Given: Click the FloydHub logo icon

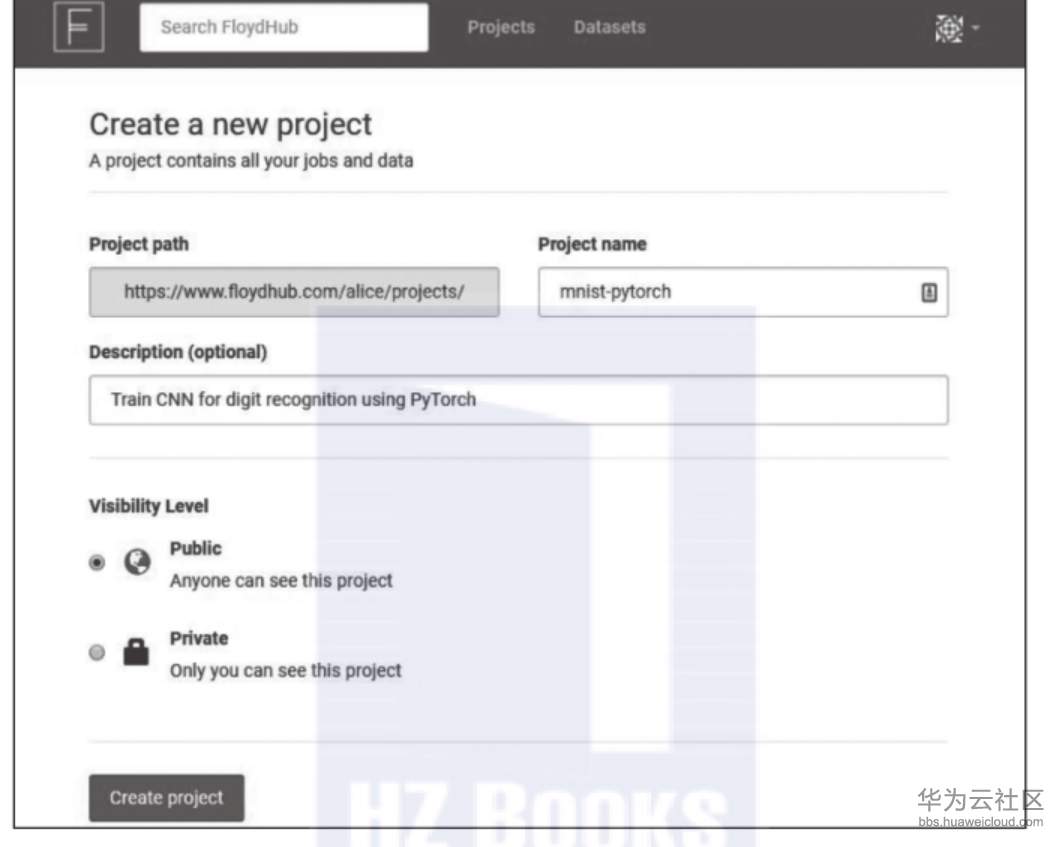Looking at the screenshot, I should click(x=79, y=26).
